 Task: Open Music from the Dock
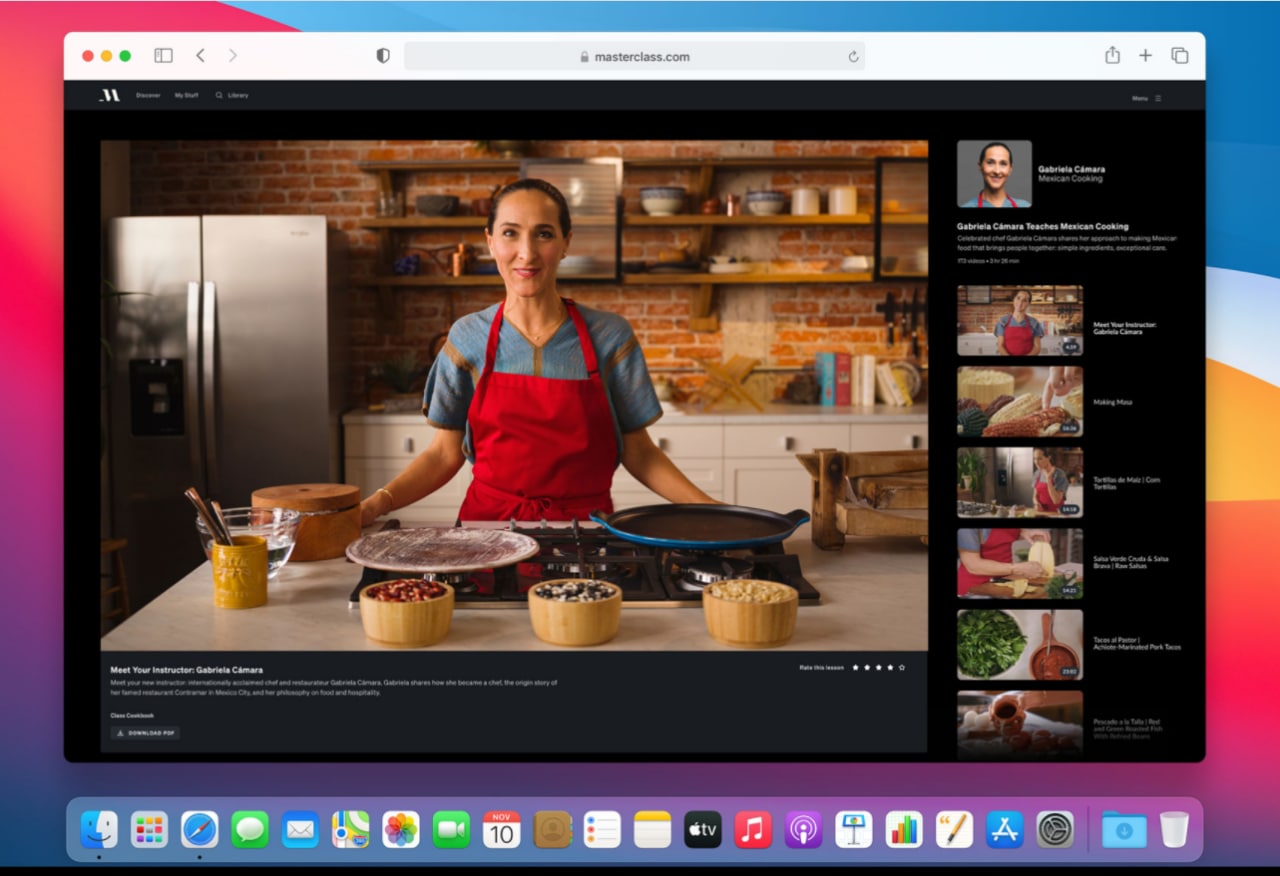coord(753,829)
